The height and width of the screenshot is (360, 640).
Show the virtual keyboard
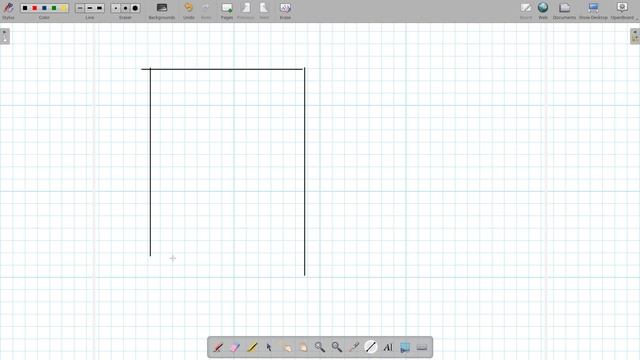tap(422, 347)
